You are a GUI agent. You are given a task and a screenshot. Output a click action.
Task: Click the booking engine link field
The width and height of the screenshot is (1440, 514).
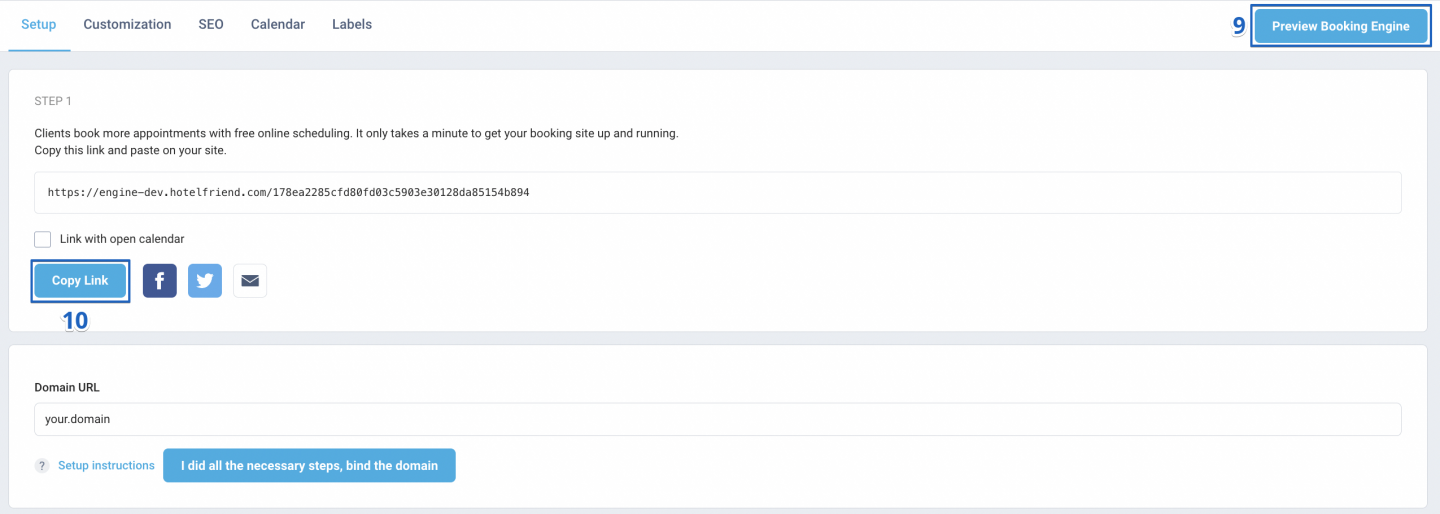click(x=718, y=192)
